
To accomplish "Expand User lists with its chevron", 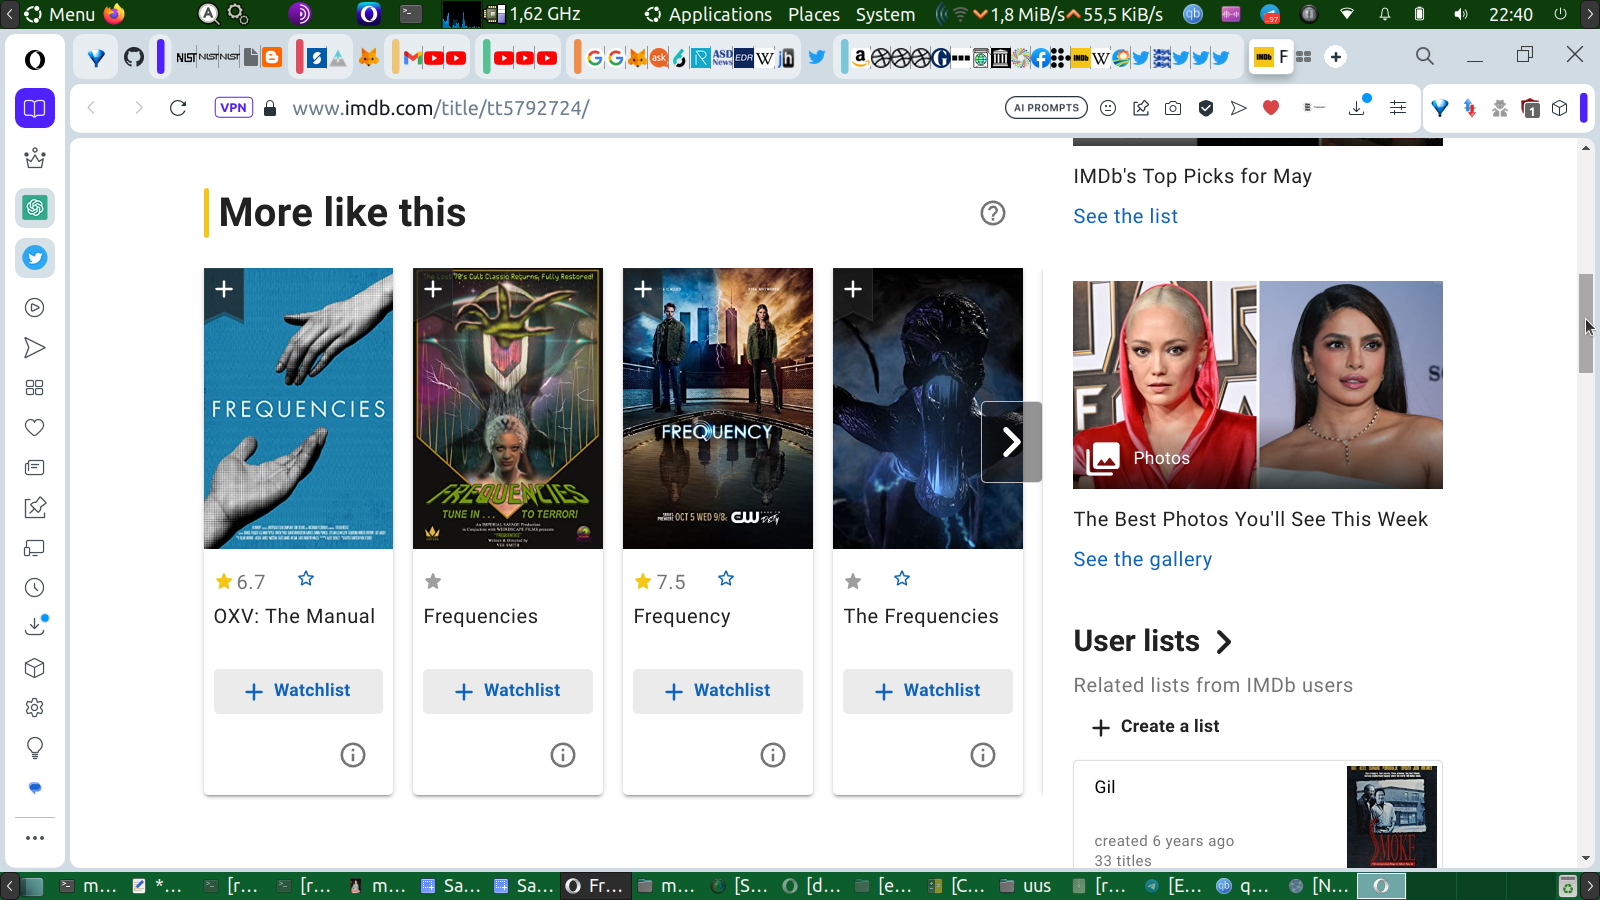I will 1224,642.
